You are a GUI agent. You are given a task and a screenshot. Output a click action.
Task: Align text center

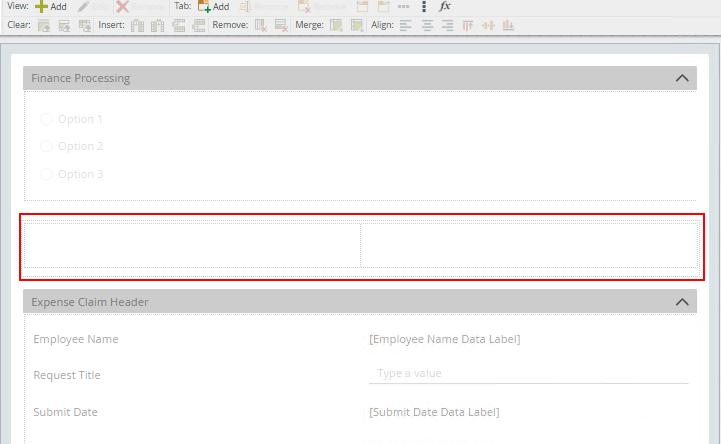click(427, 25)
